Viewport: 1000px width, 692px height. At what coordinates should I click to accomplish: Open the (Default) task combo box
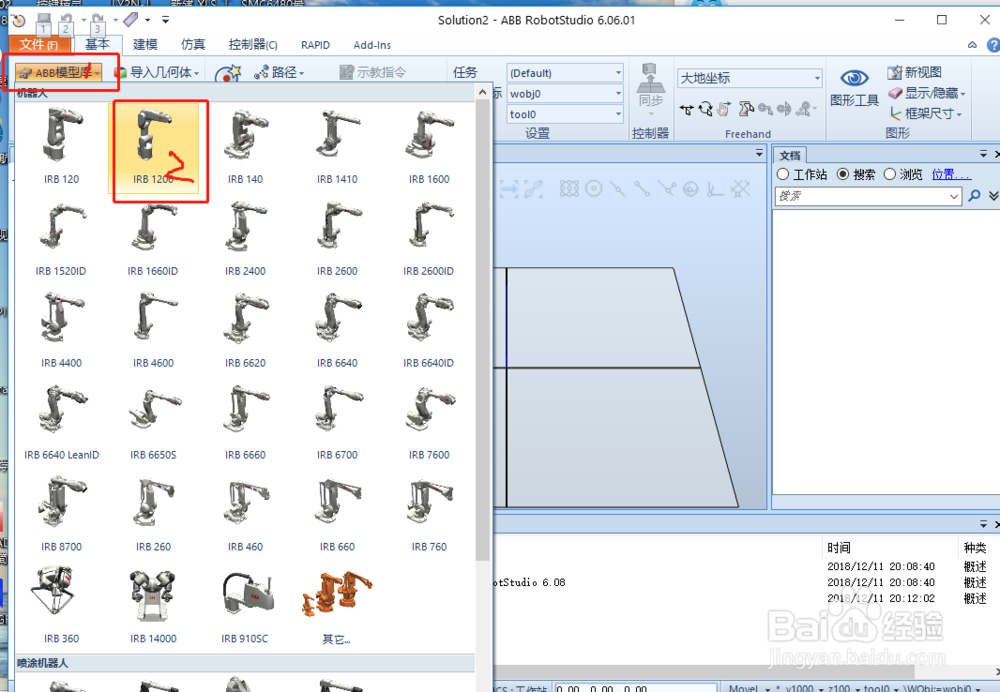[565, 73]
